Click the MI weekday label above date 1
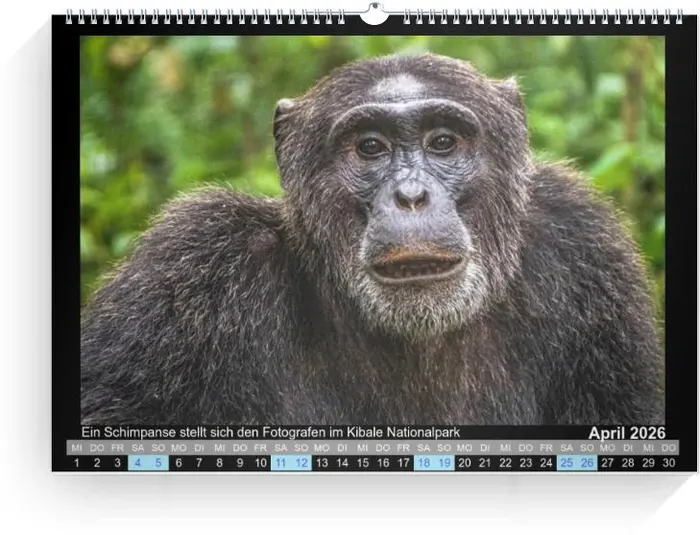This screenshot has width=700, height=535. pos(77,448)
